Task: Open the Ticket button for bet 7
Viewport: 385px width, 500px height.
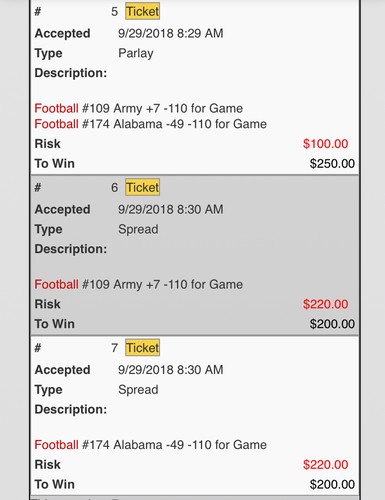Action: [142, 348]
